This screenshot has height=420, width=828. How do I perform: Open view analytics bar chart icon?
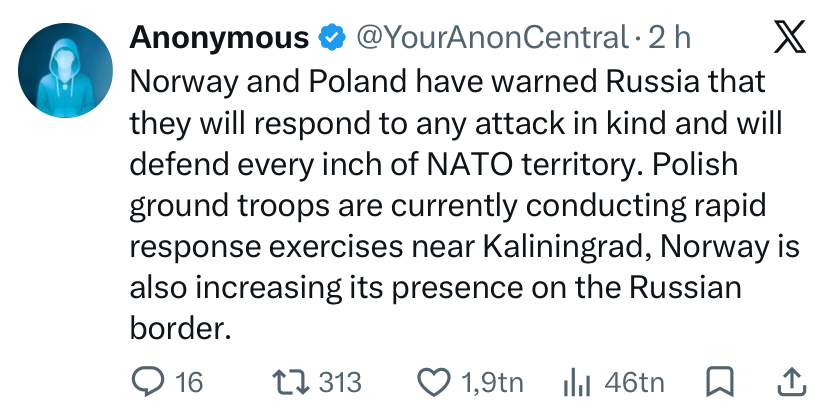[576, 382]
